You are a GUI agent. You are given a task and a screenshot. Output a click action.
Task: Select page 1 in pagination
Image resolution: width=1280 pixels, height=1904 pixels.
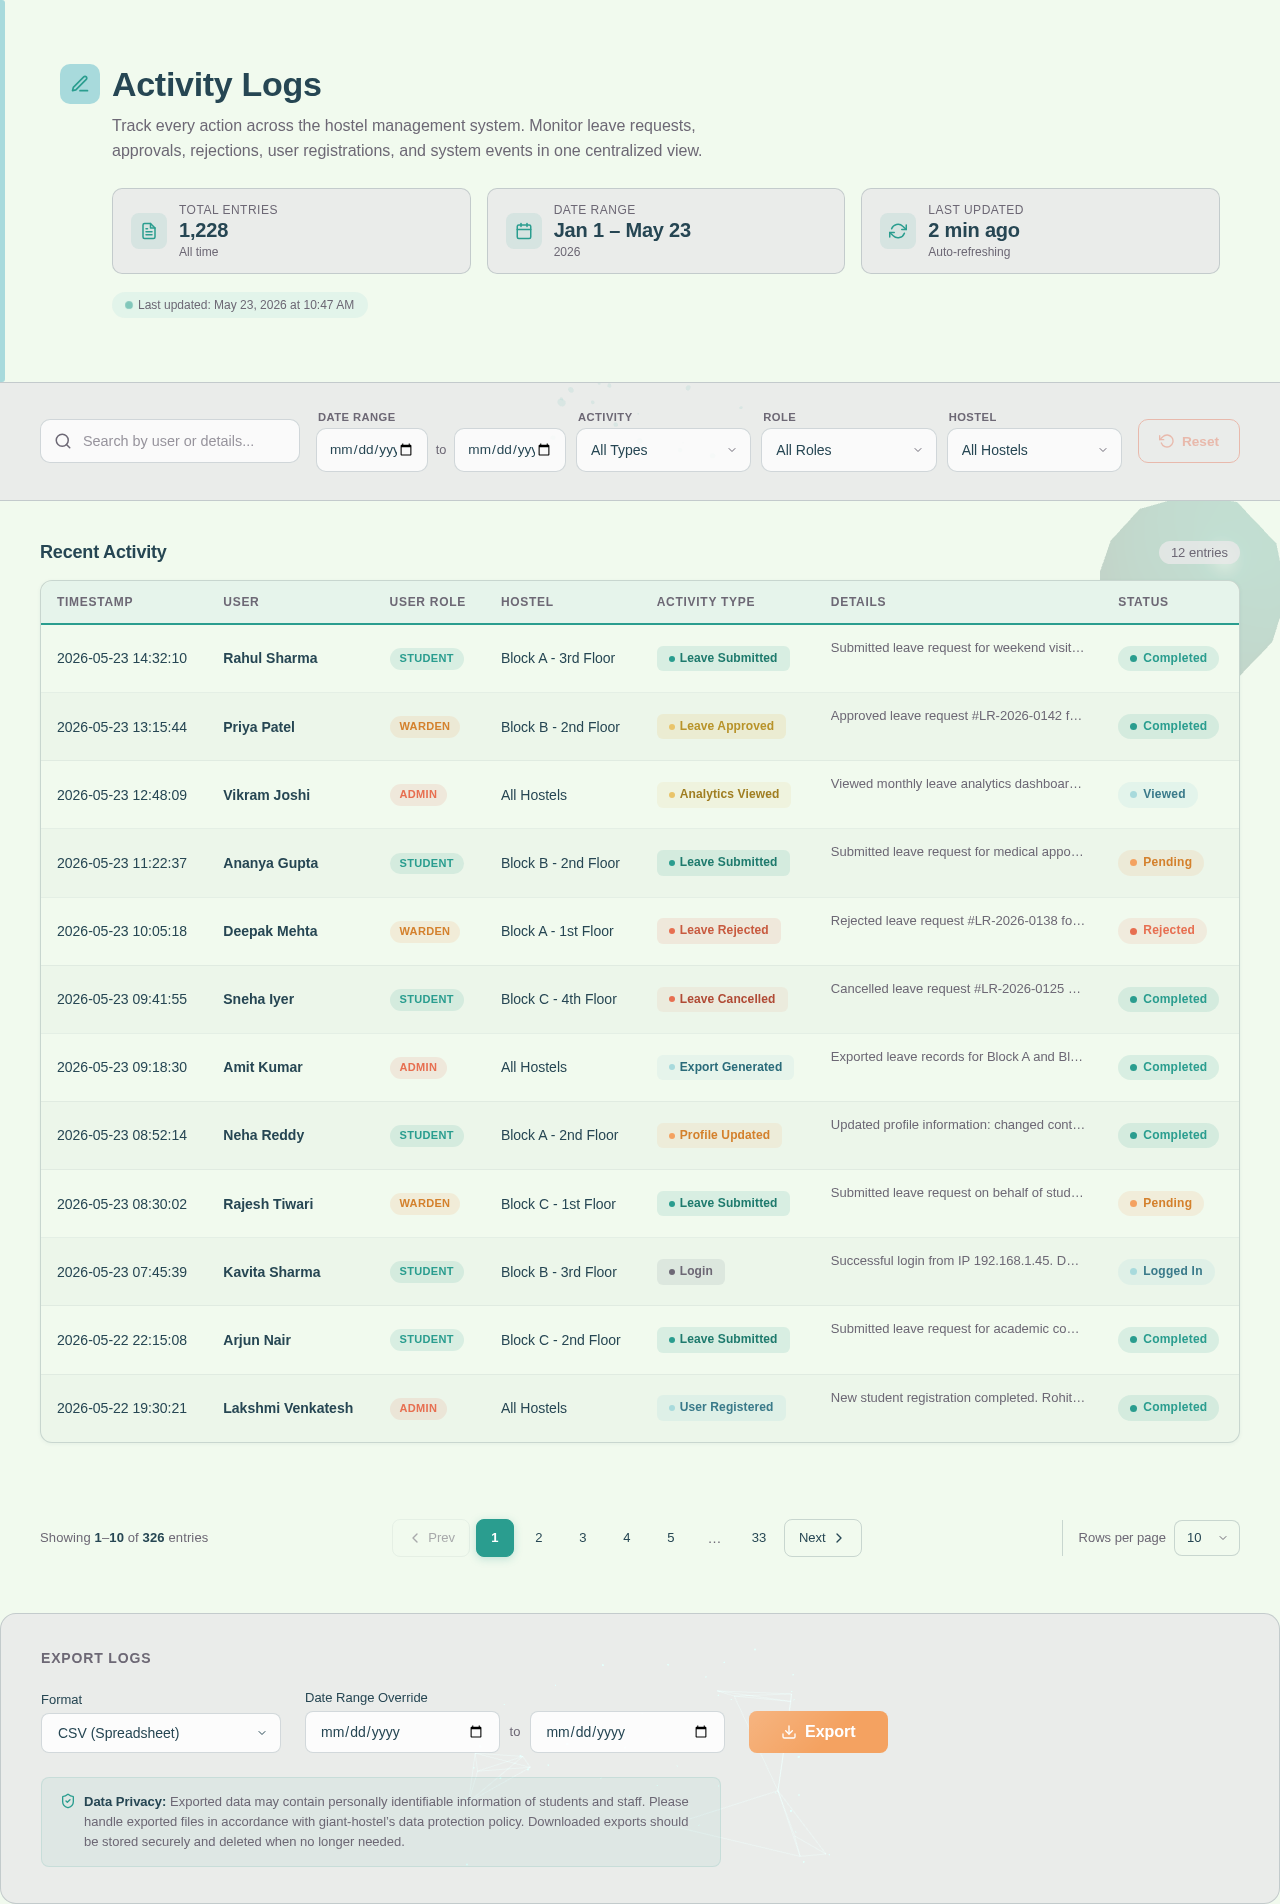tap(495, 1538)
